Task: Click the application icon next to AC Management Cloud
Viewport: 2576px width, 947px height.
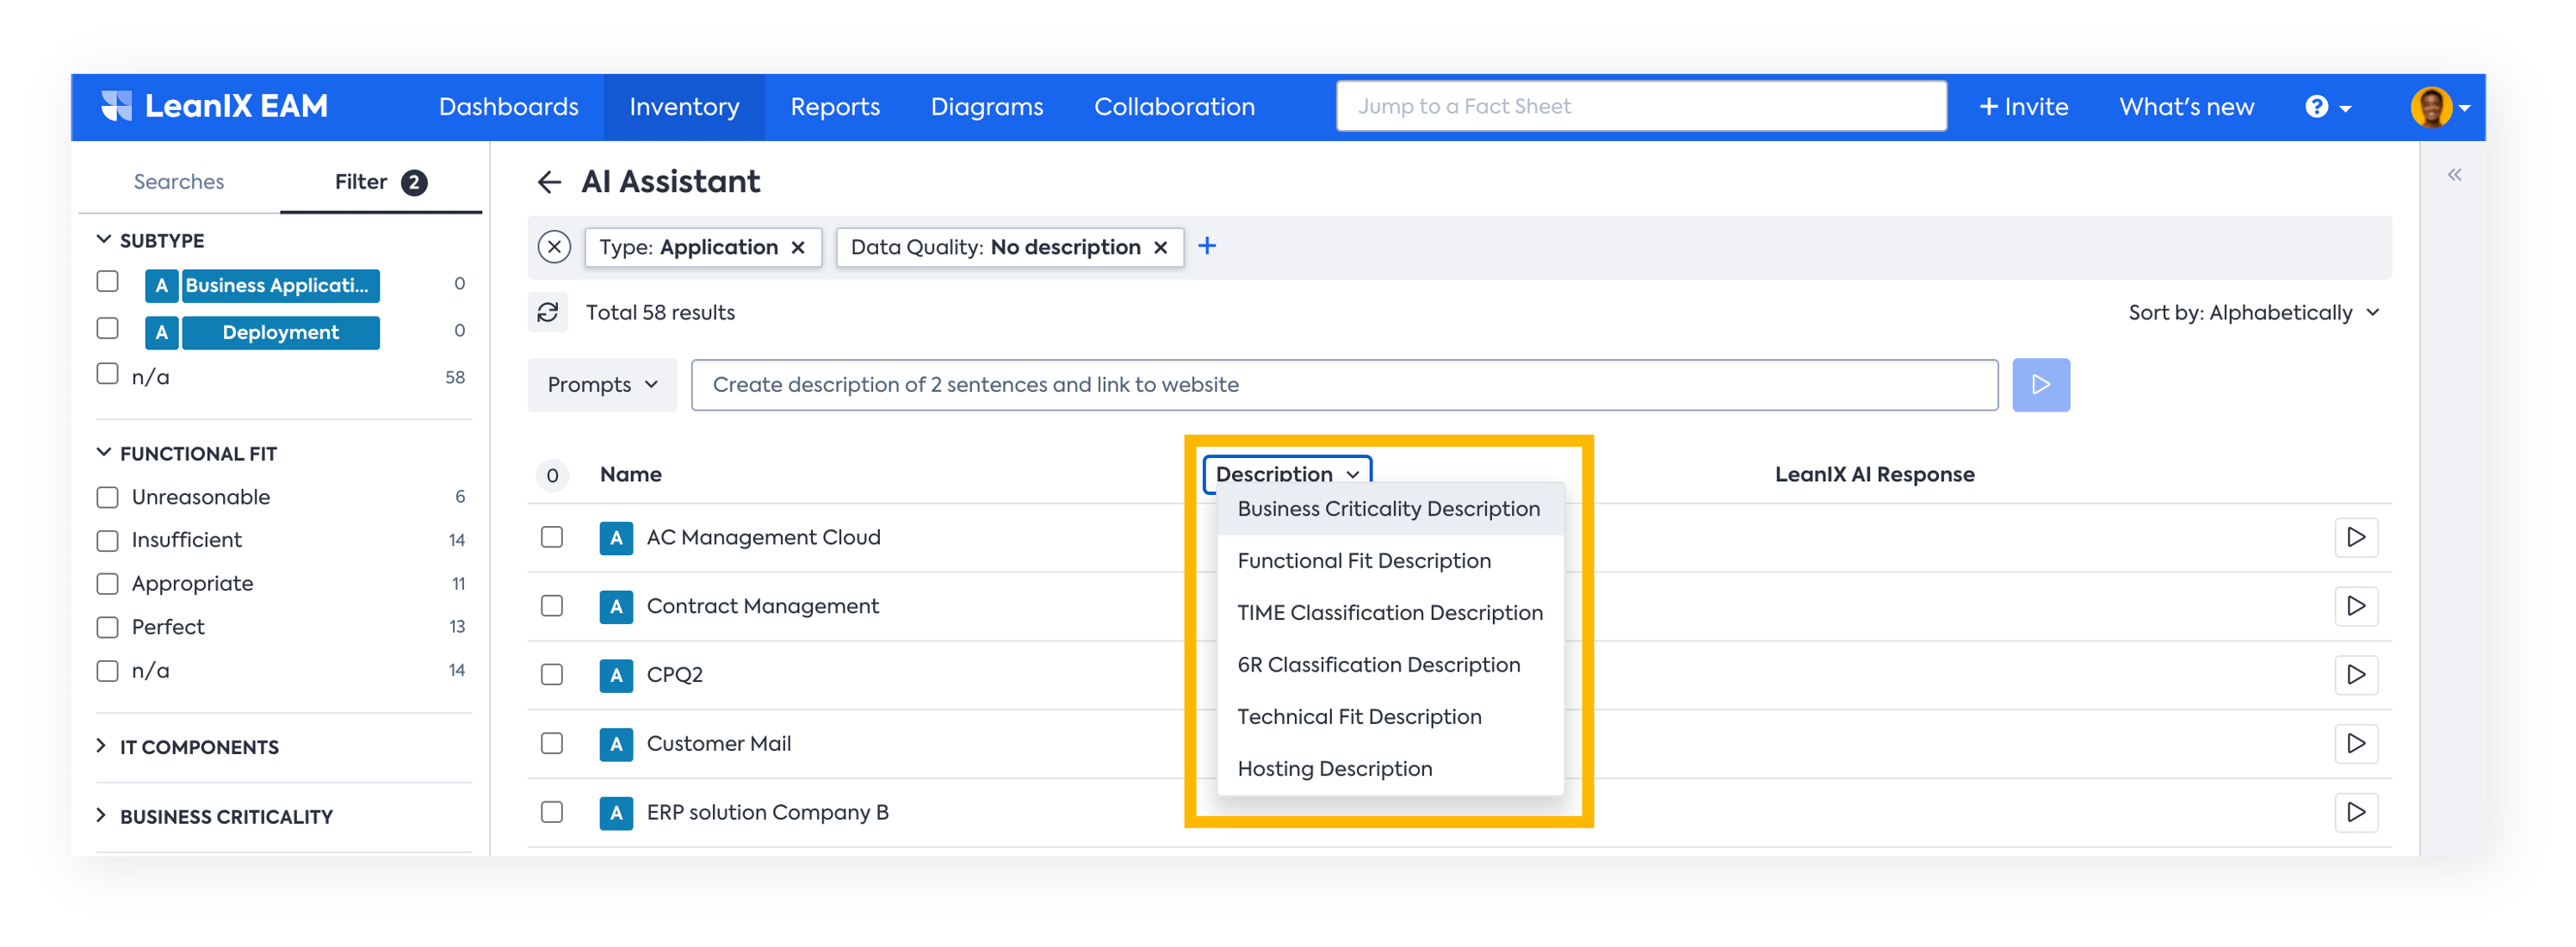Action: [616, 538]
